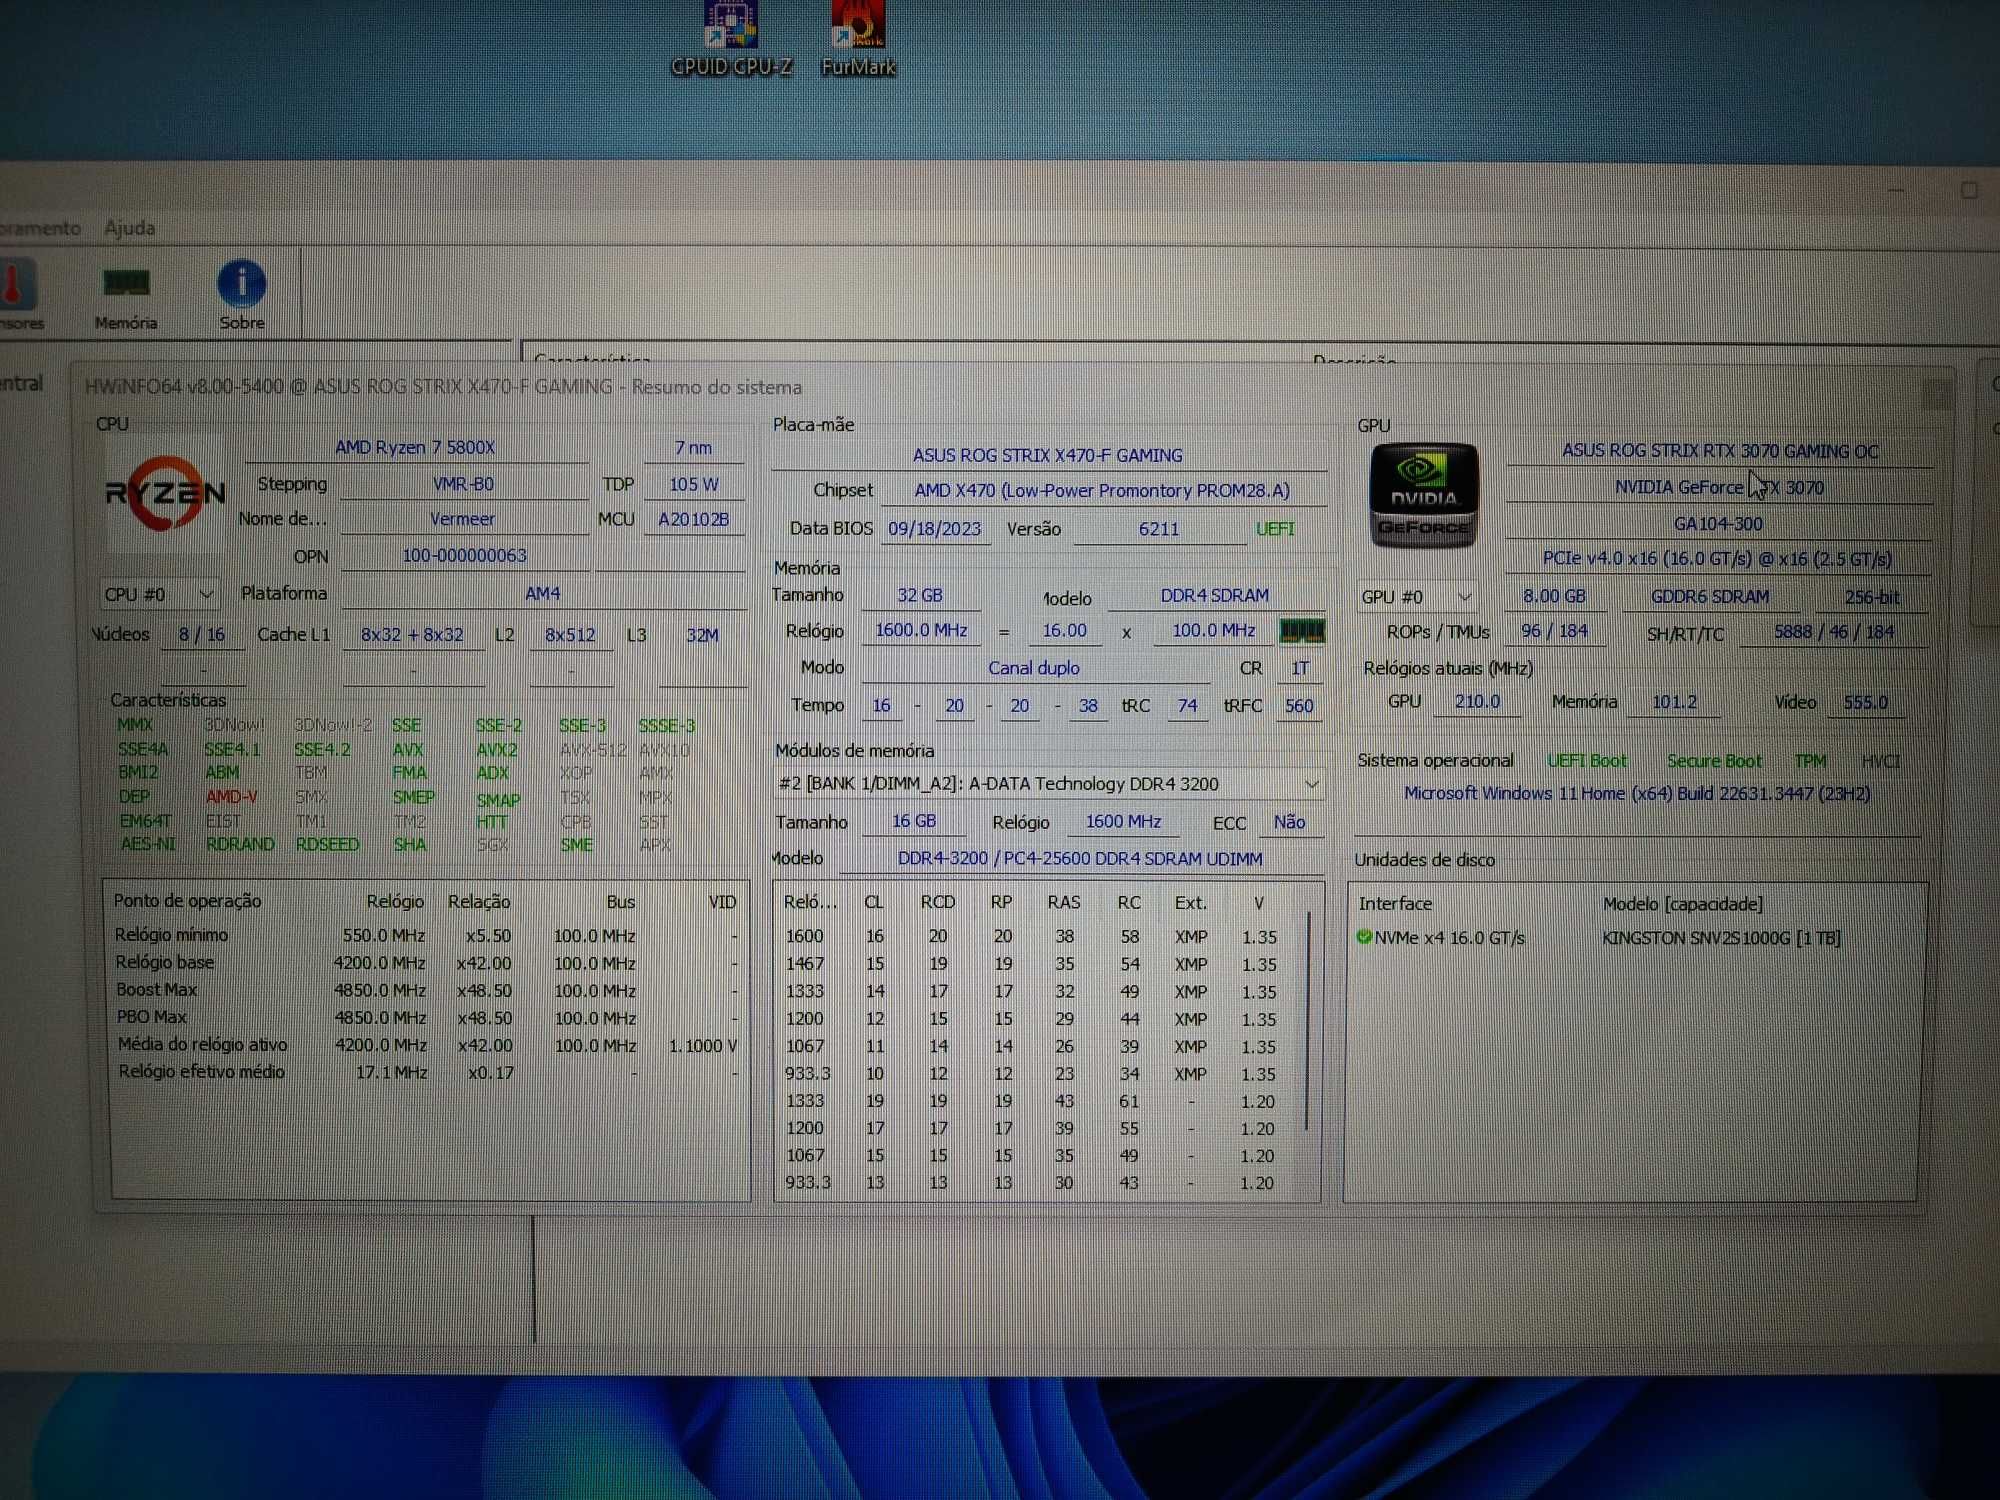Click the DDR4-3200 / PC4-25600 module model
Image resolution: width=2000 pixels, height=1500 pixels.
click(1080, 859)
